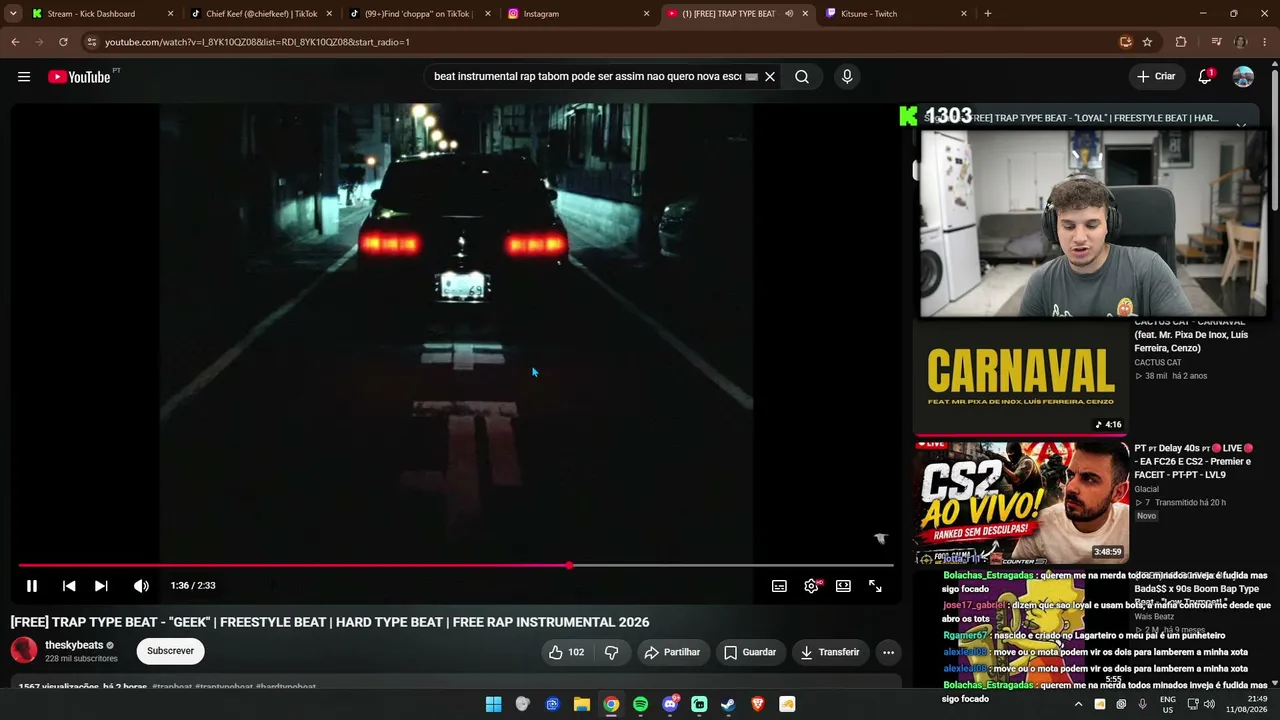Open the YouTube hamburger guide menu
Viewport: 1280px width, 720px height.
(x=24, y=77)
